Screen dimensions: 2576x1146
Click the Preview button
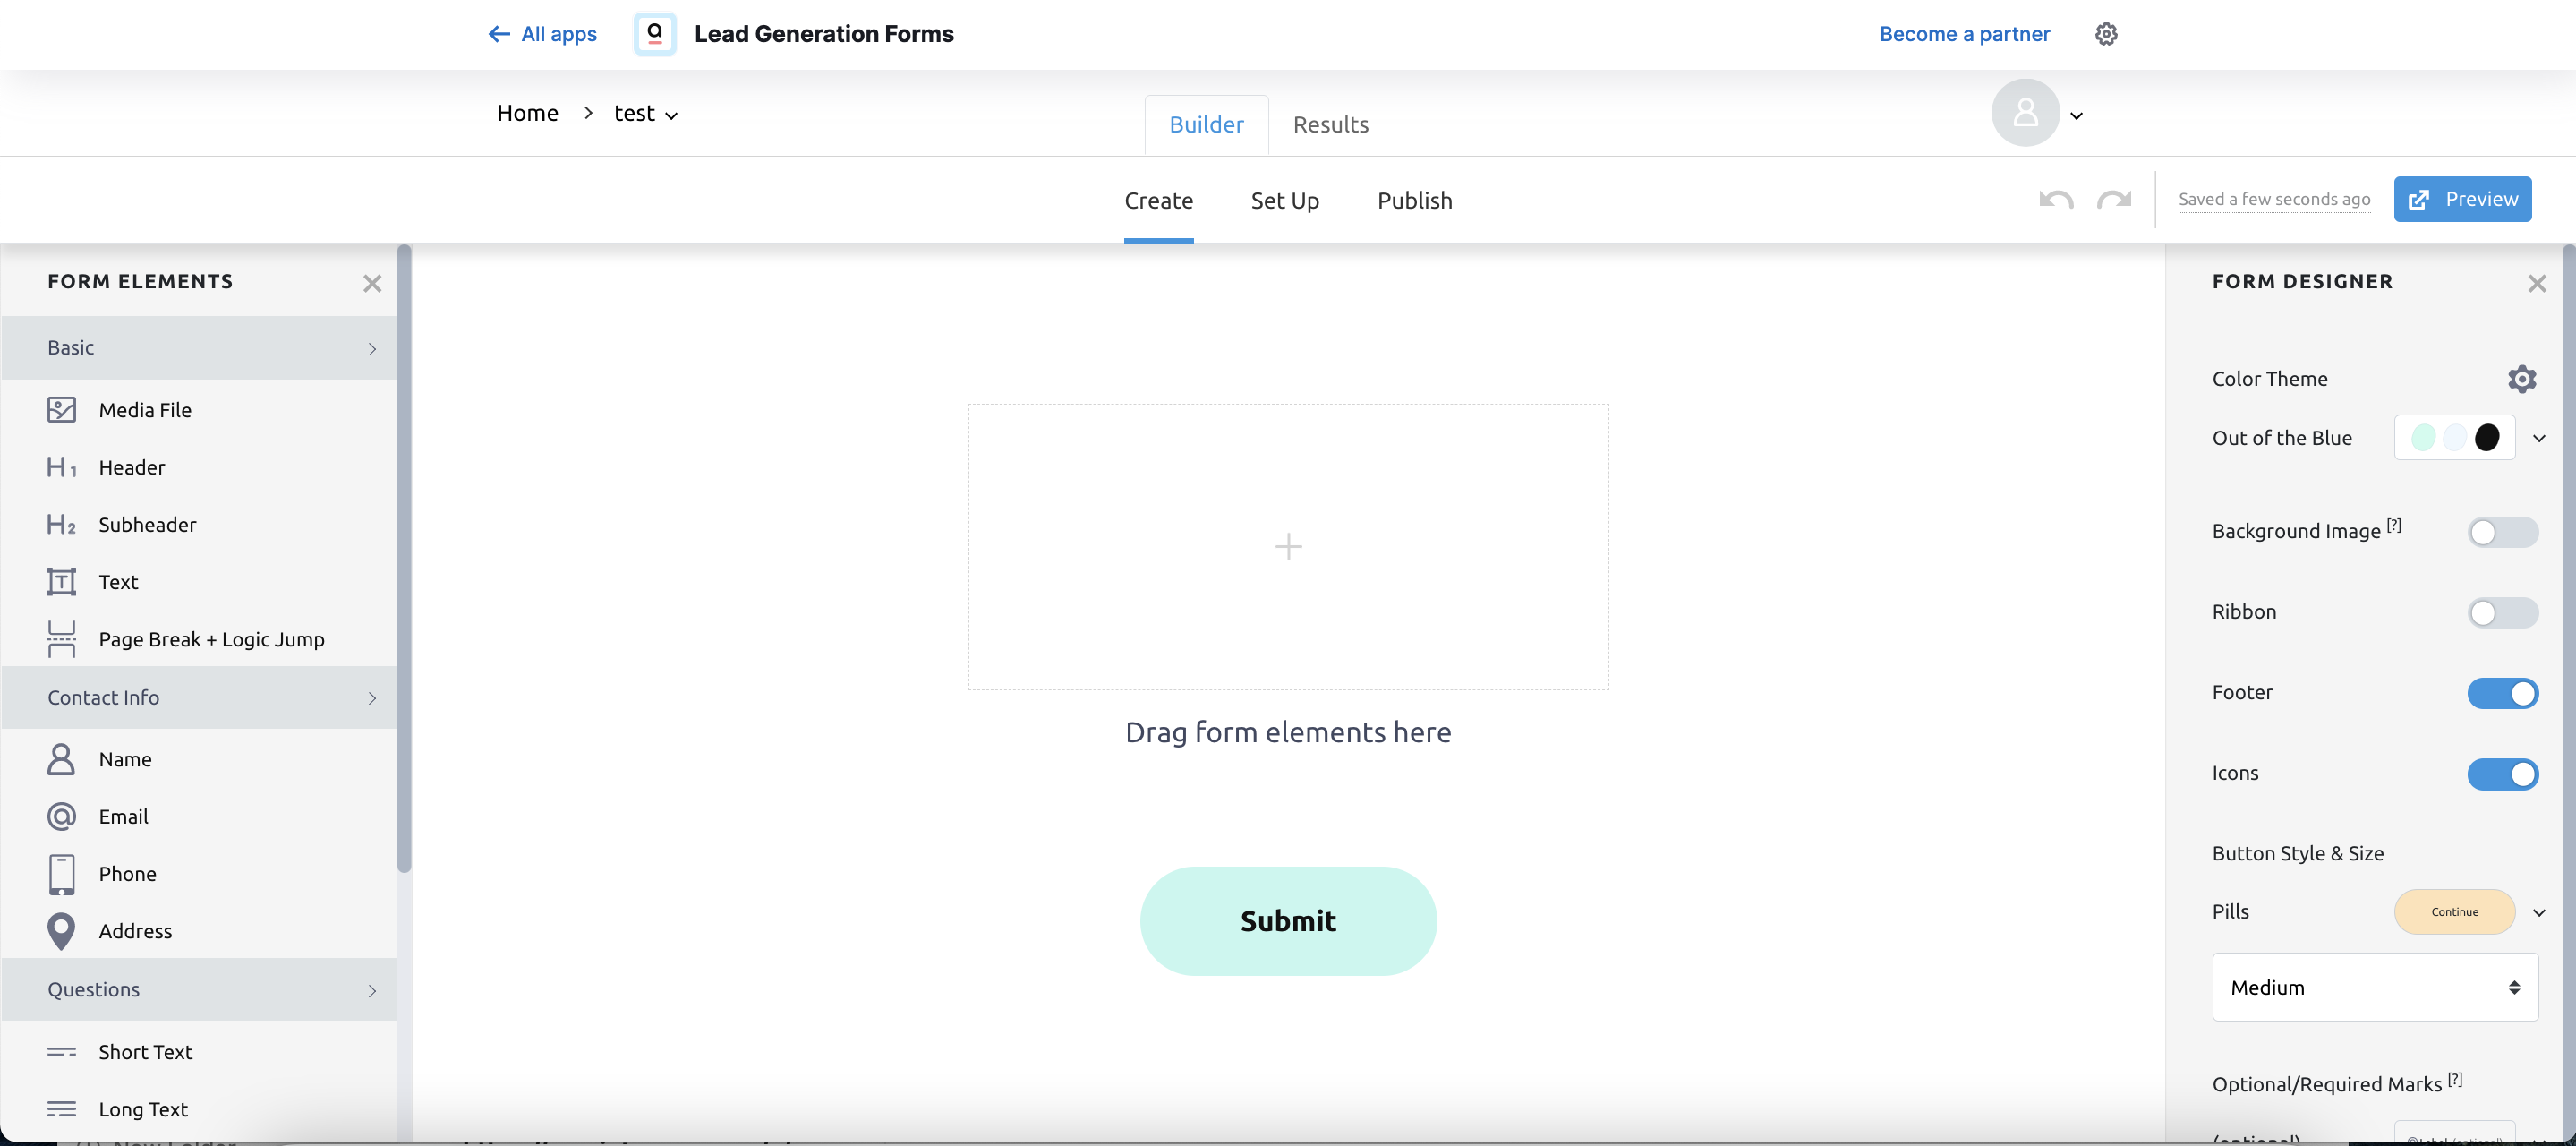2462,199
